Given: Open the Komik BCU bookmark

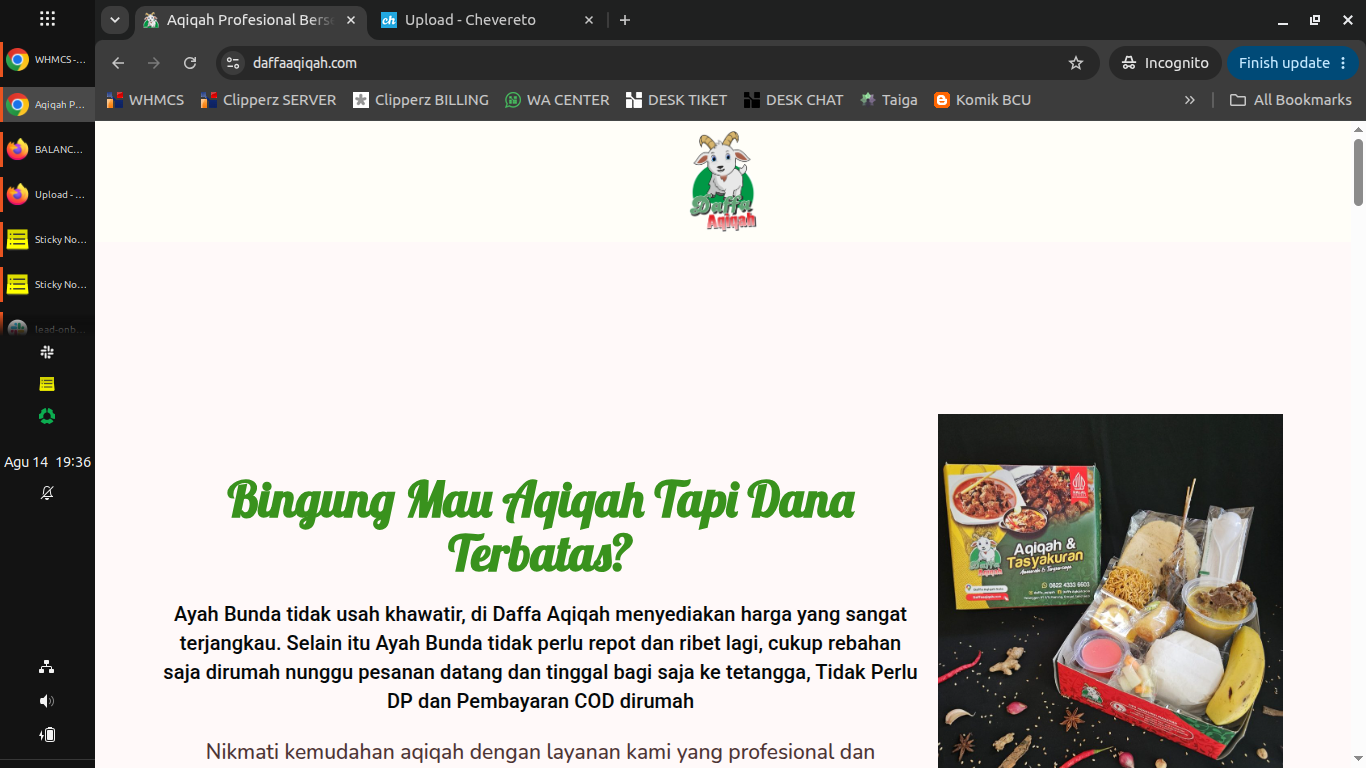Looking at the screenshot, I should 982,100.
